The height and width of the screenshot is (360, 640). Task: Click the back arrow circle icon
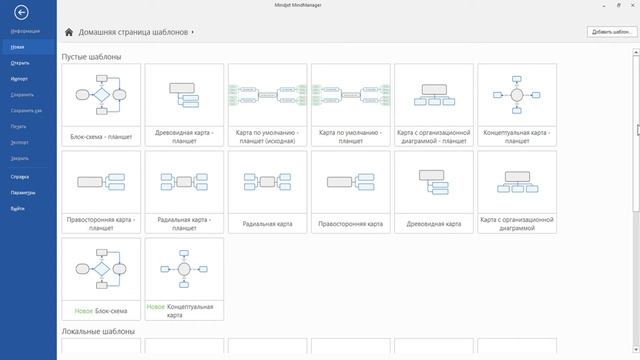click(x=21, y=13)
